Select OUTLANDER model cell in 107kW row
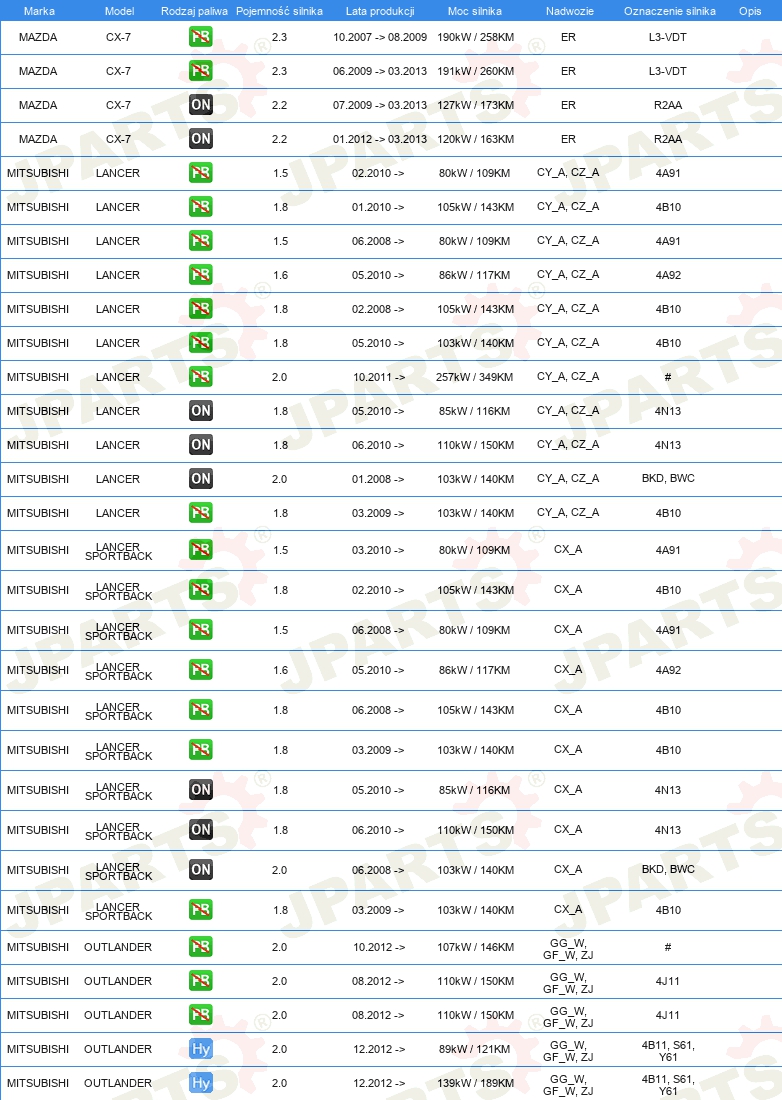The image size is (782, 1100). 118,947
